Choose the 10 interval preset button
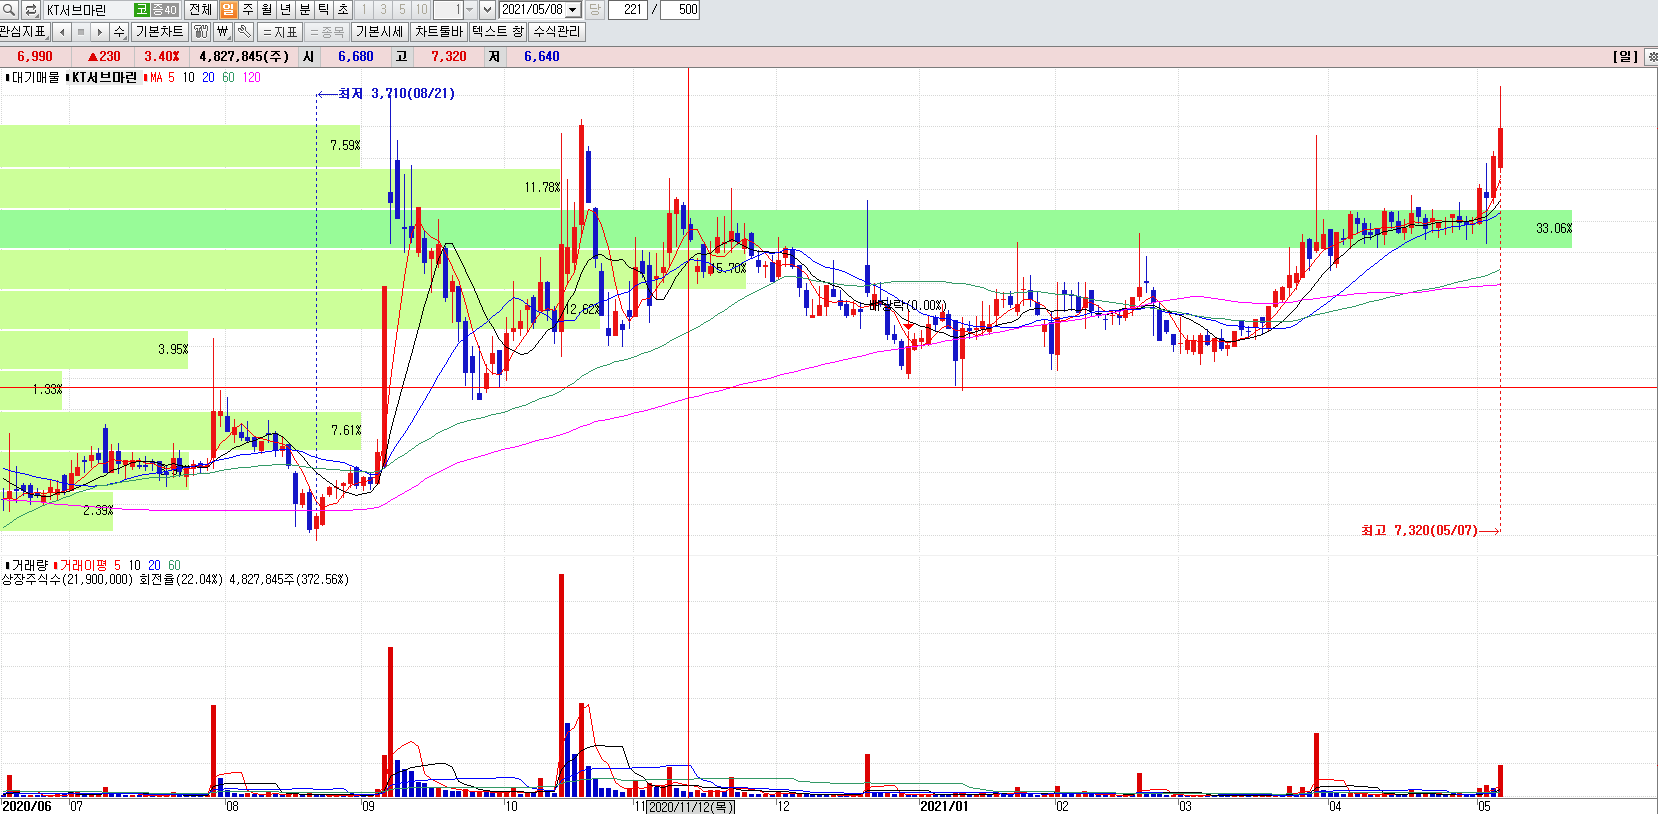Image resolution: width=1658 pixels, height=814 pixels. coord(421,10)
